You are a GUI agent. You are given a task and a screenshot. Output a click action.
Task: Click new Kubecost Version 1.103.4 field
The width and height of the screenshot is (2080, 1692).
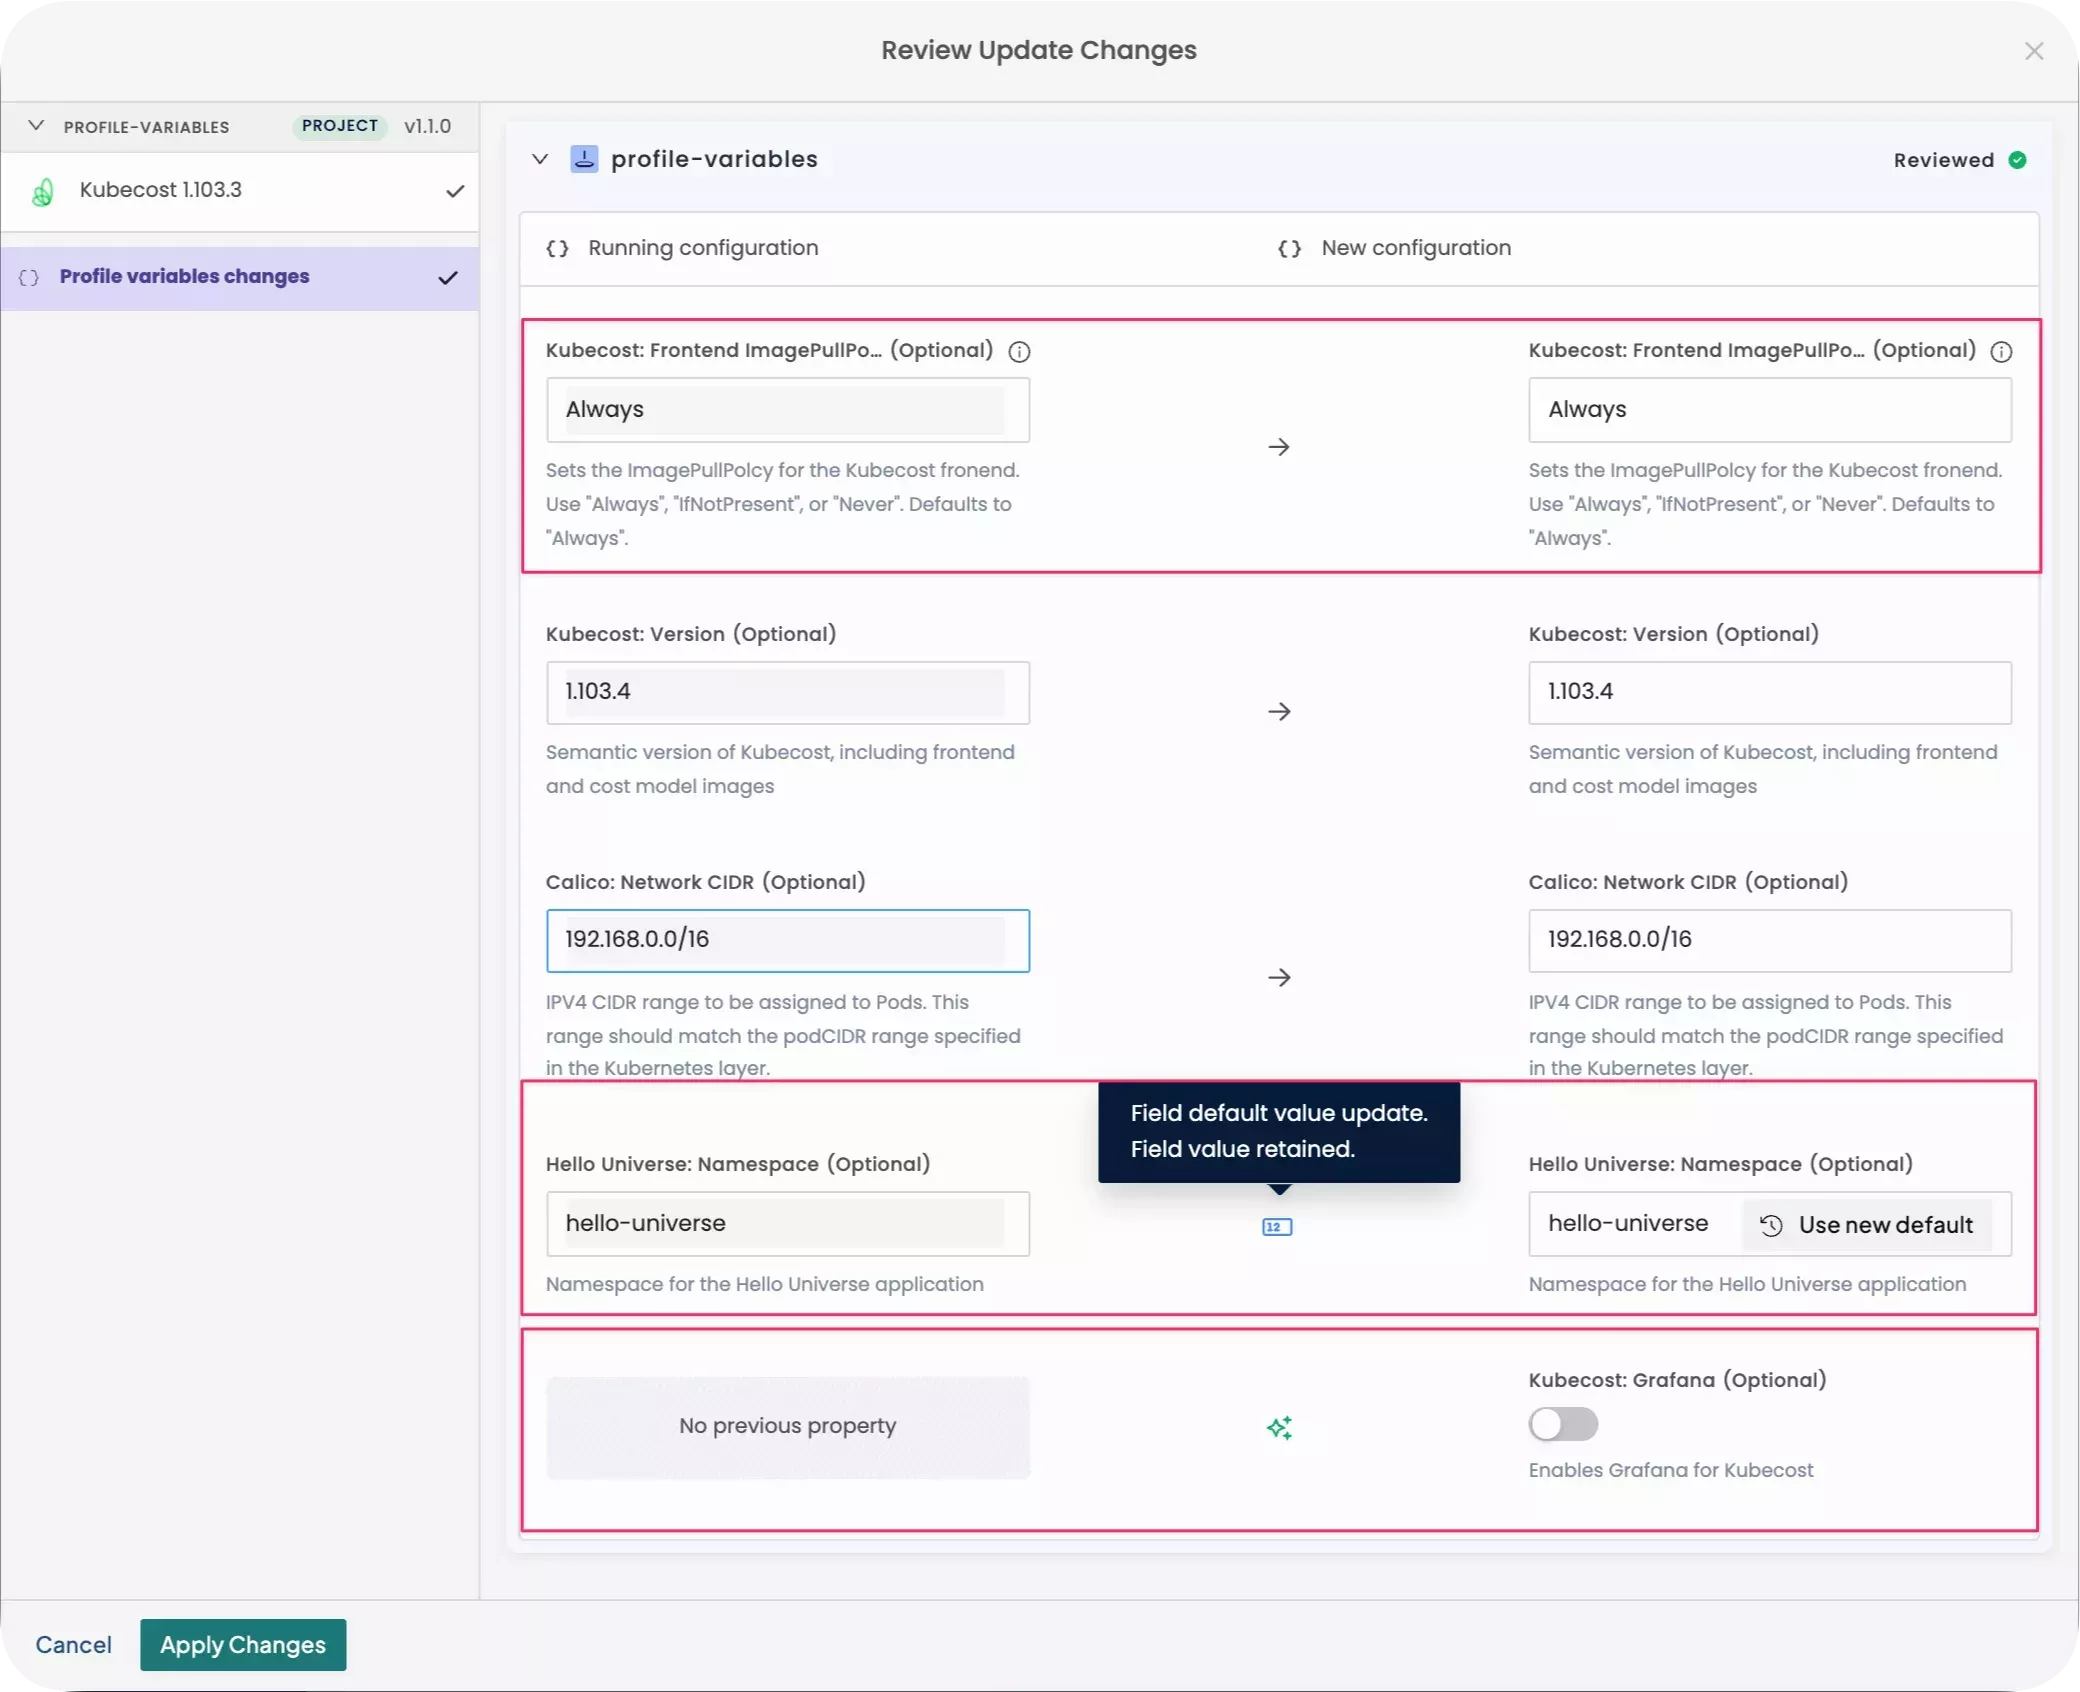1769,692
